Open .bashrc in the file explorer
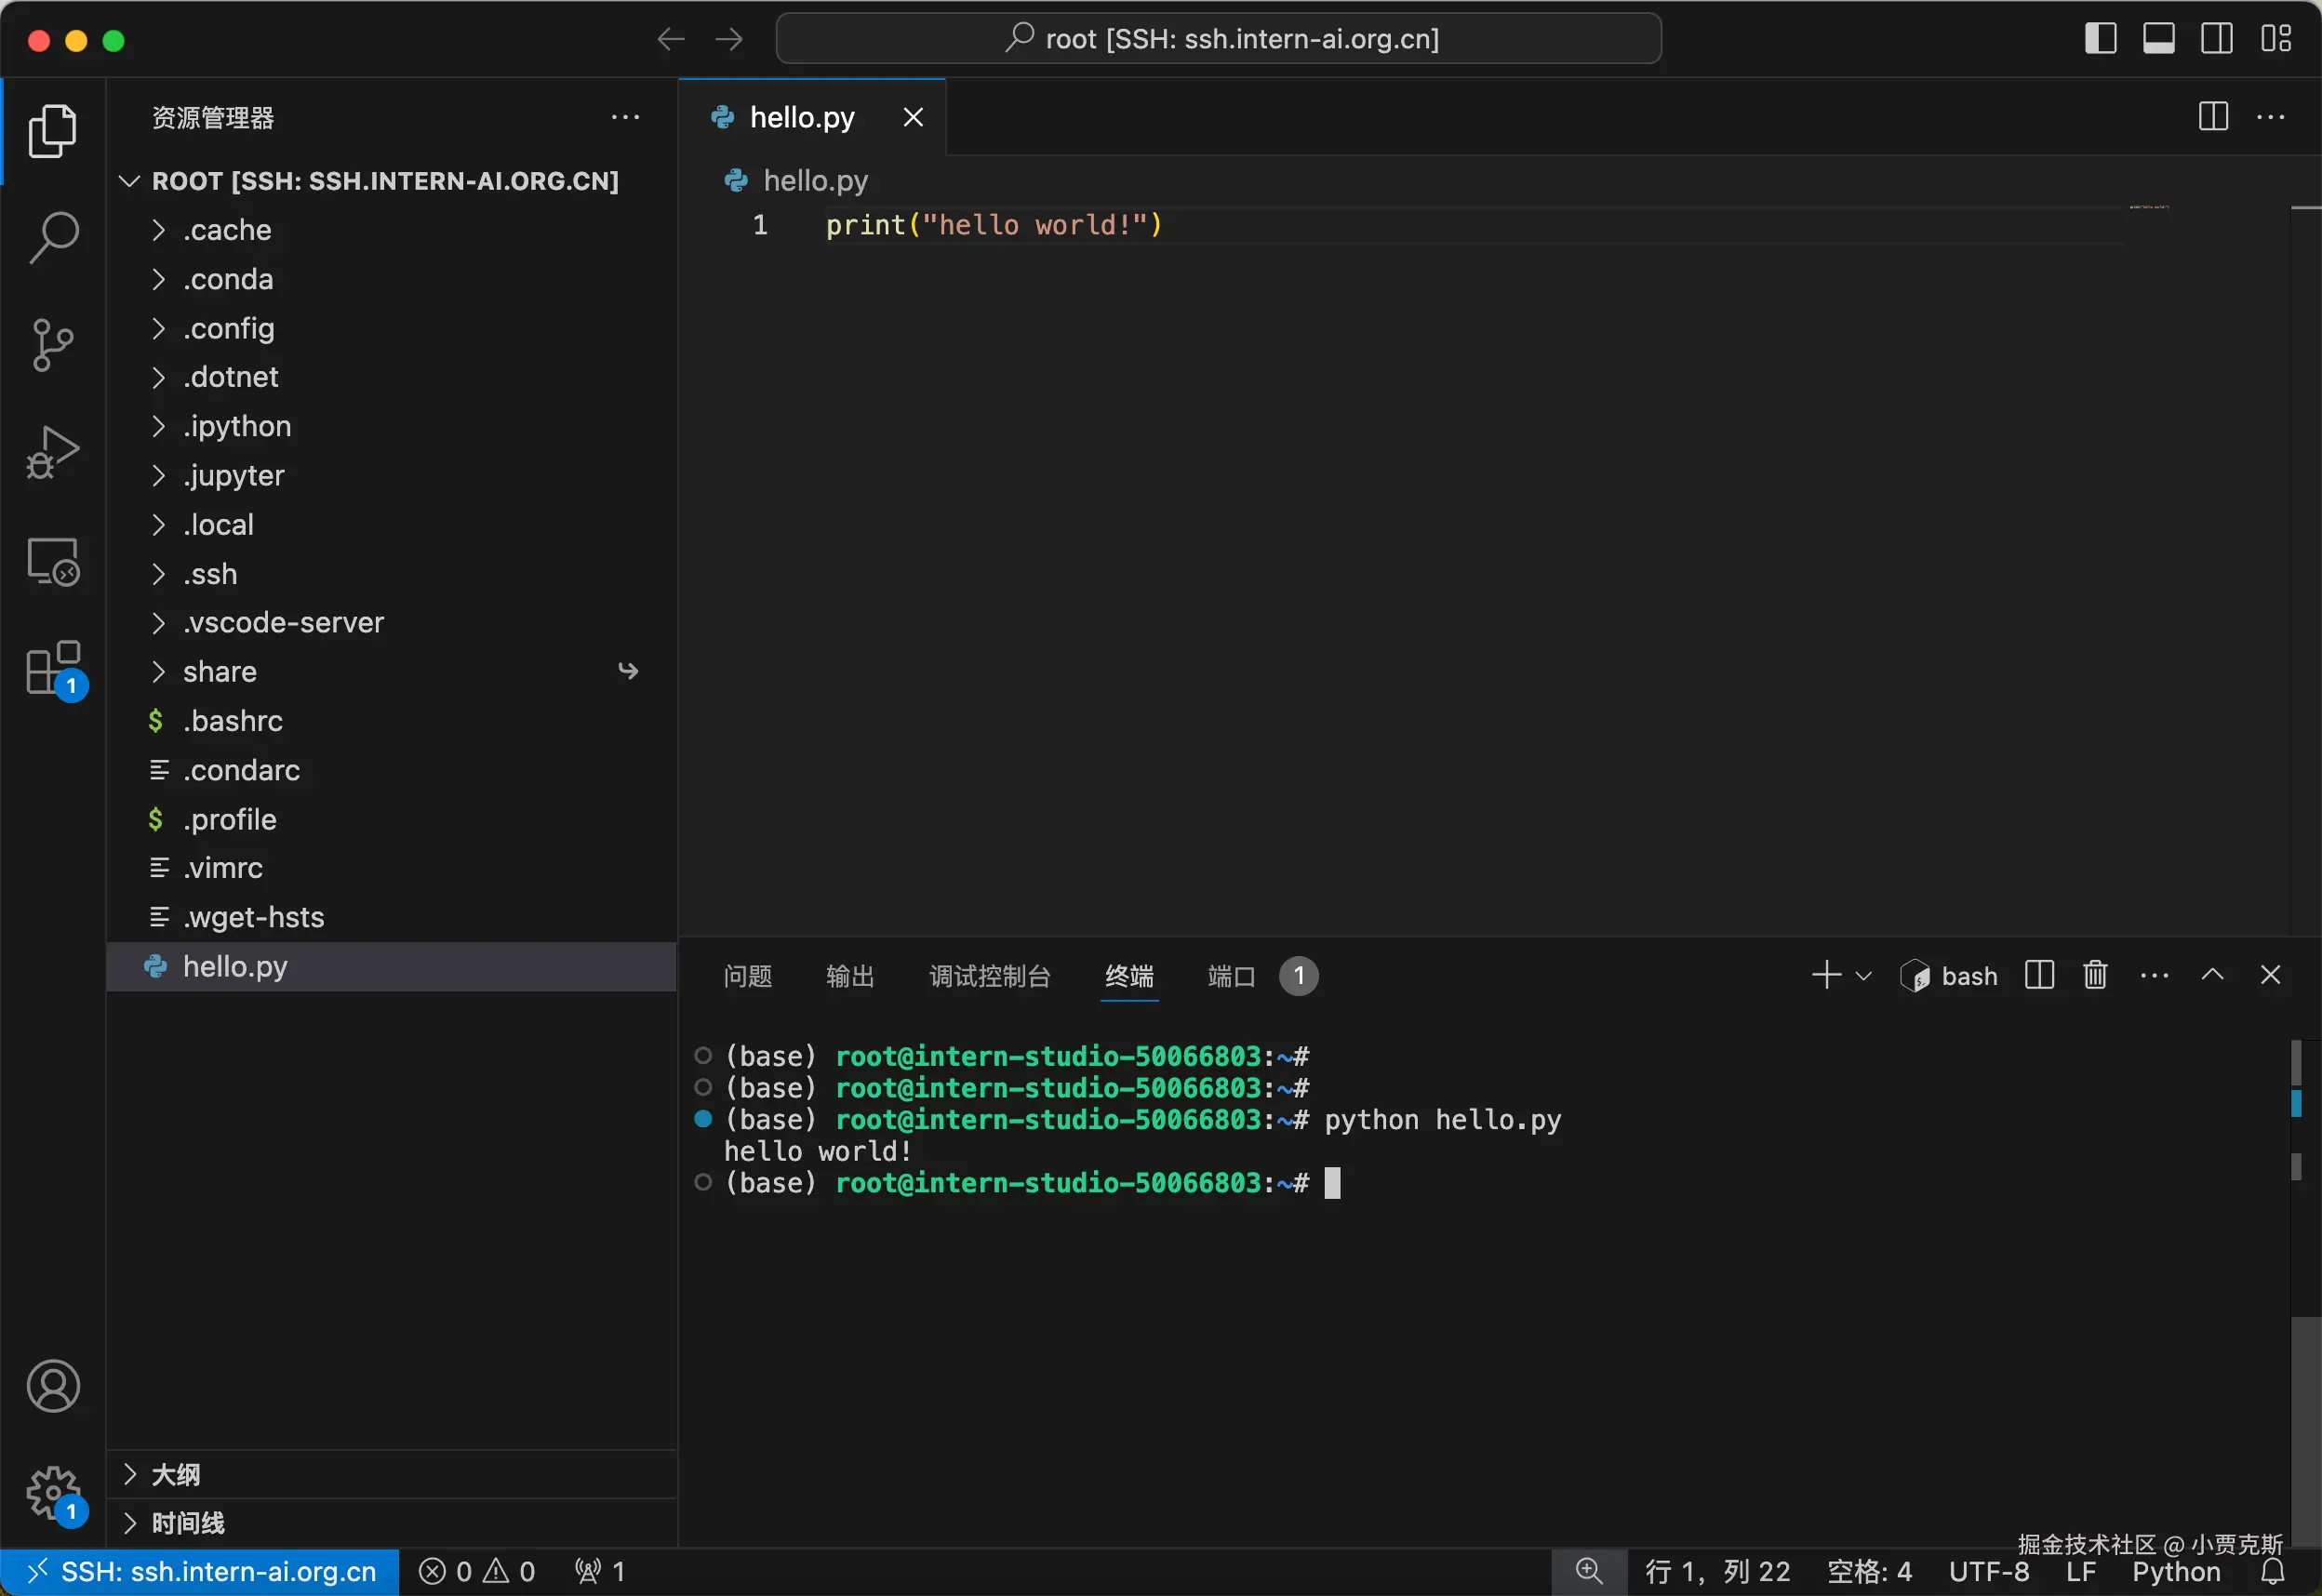The height and width of the screenshot is (1596, 2322). (232, 721)
